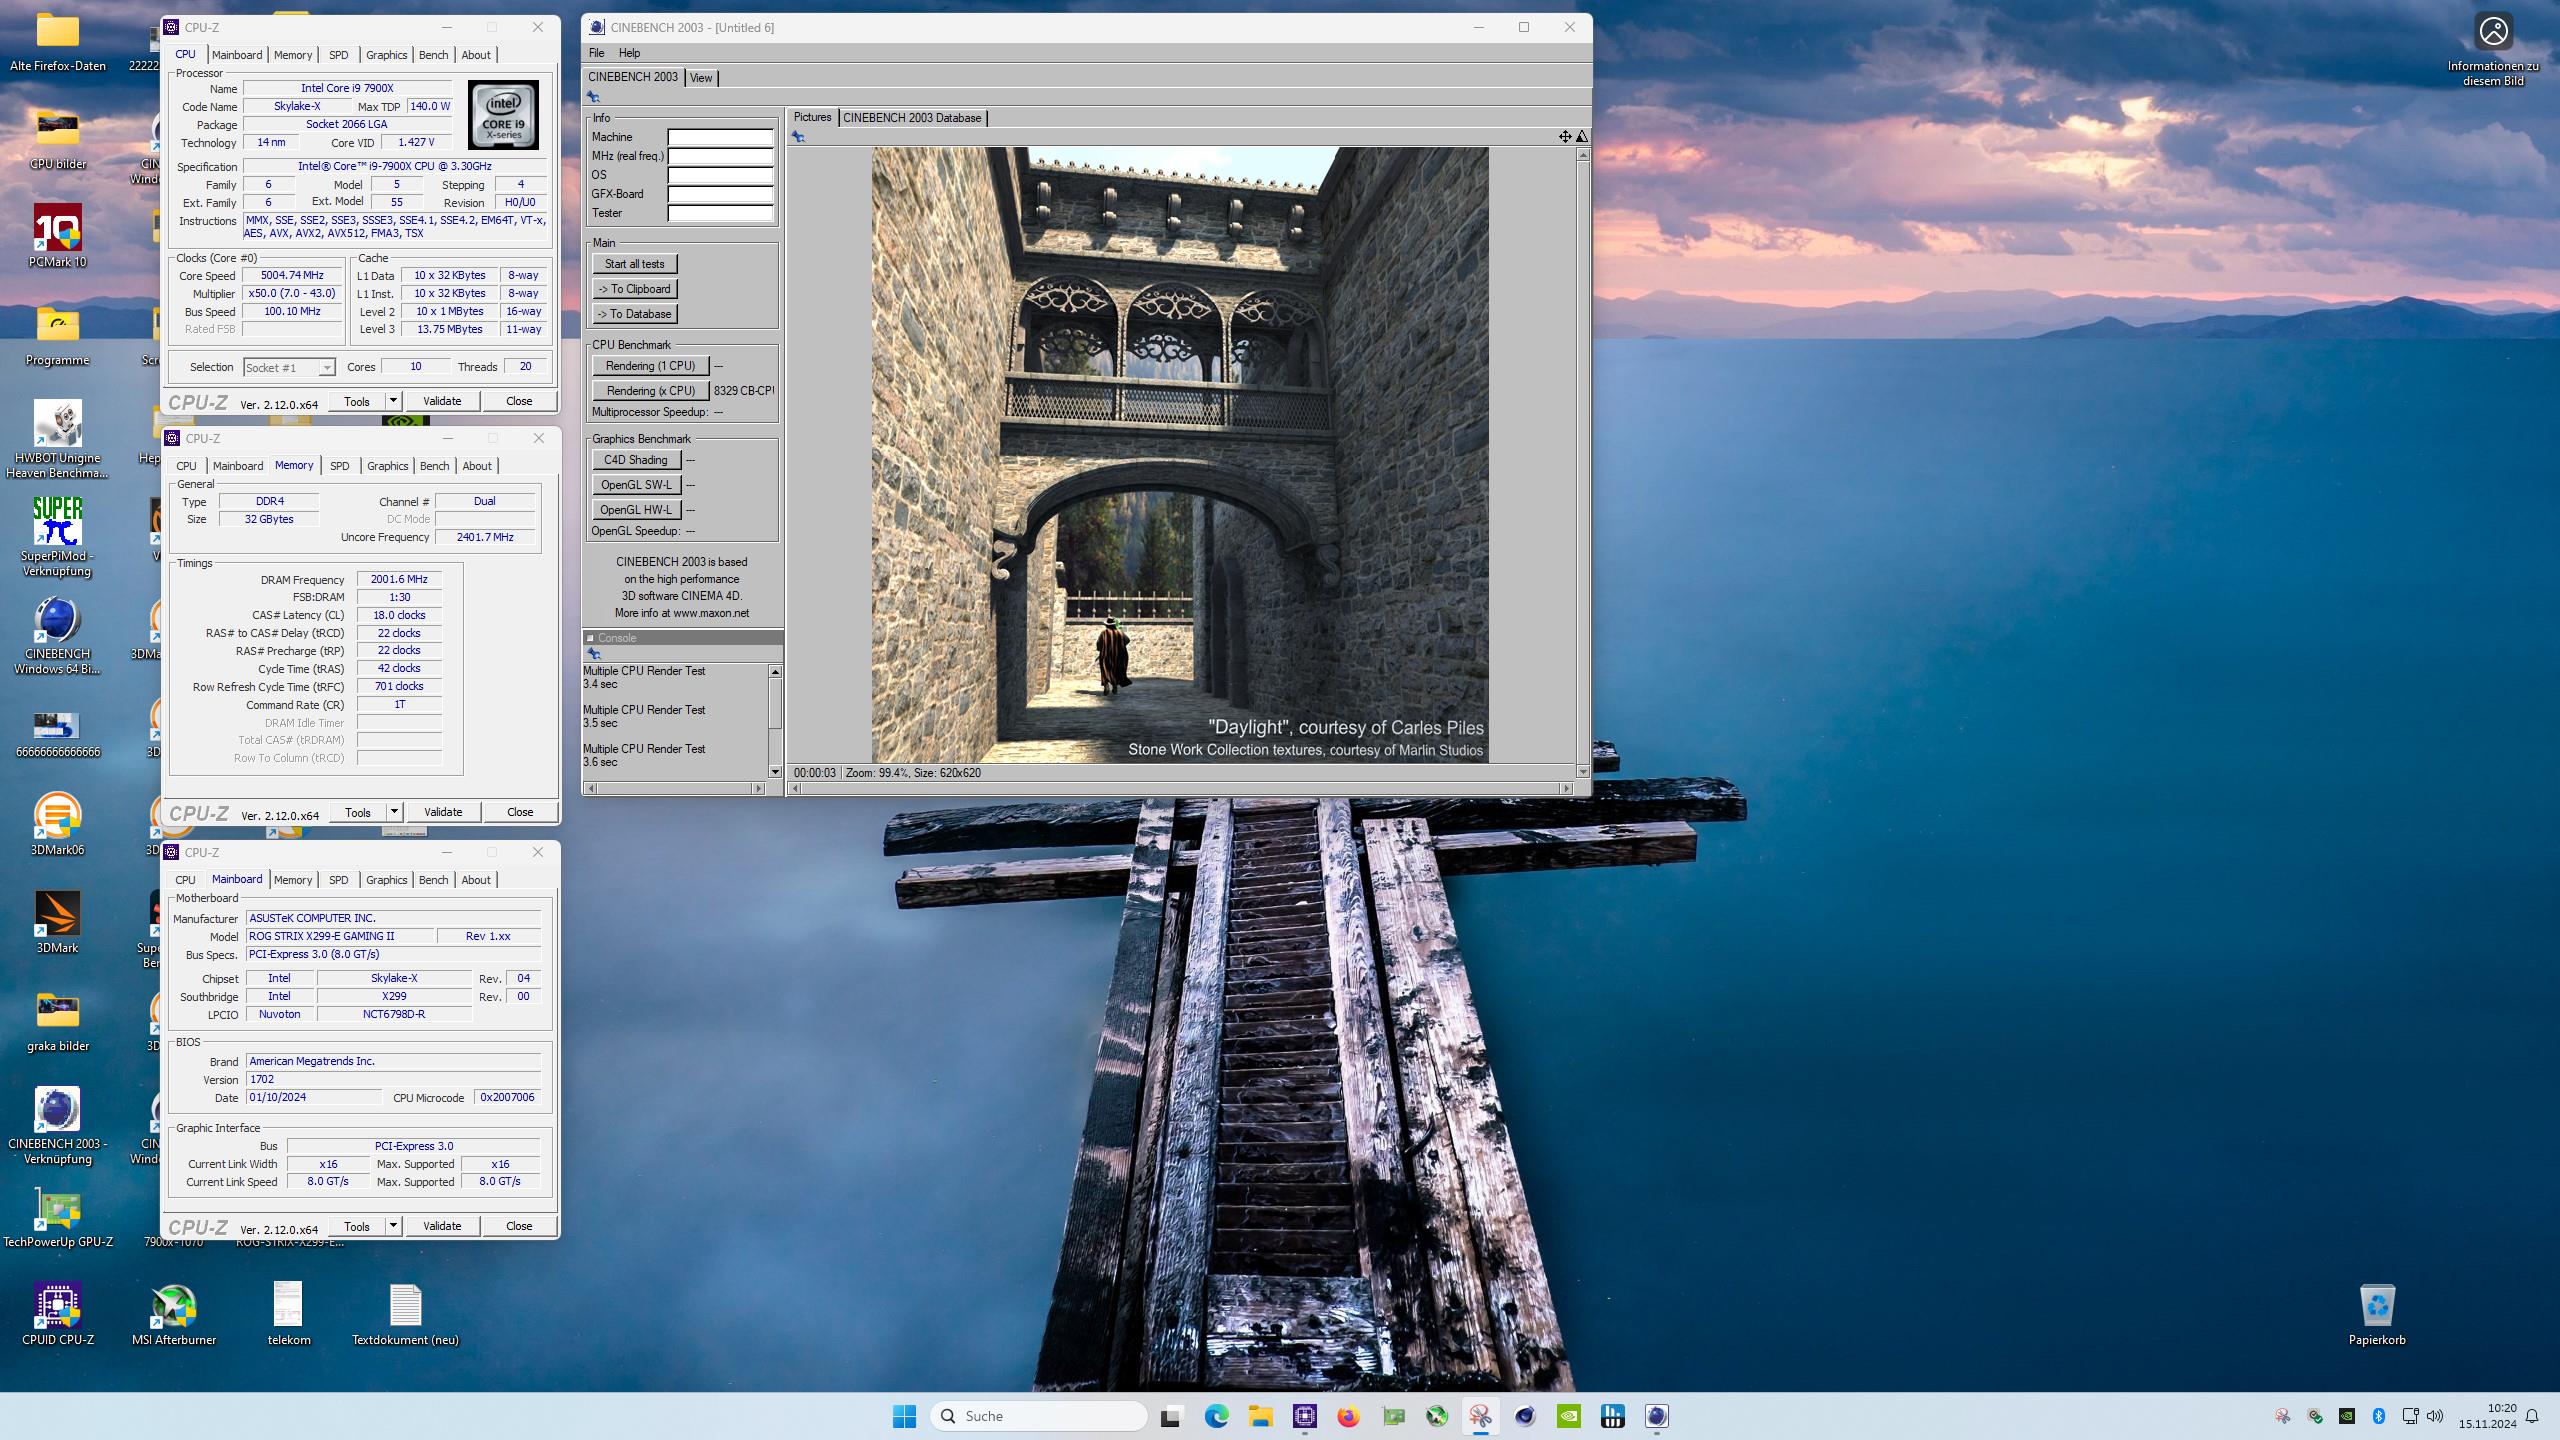Click the Console scrollbar up arrow
The width and height of the screenshot is (2560, 1440).
pyautogui.click(x=775, y=671)
